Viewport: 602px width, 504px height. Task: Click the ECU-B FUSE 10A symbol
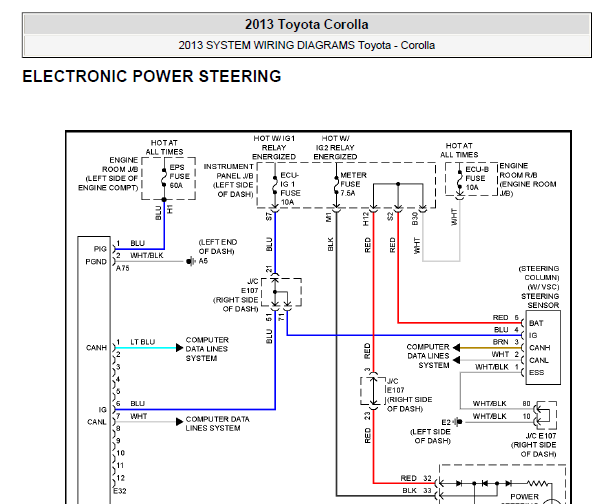tap(460, 179)
